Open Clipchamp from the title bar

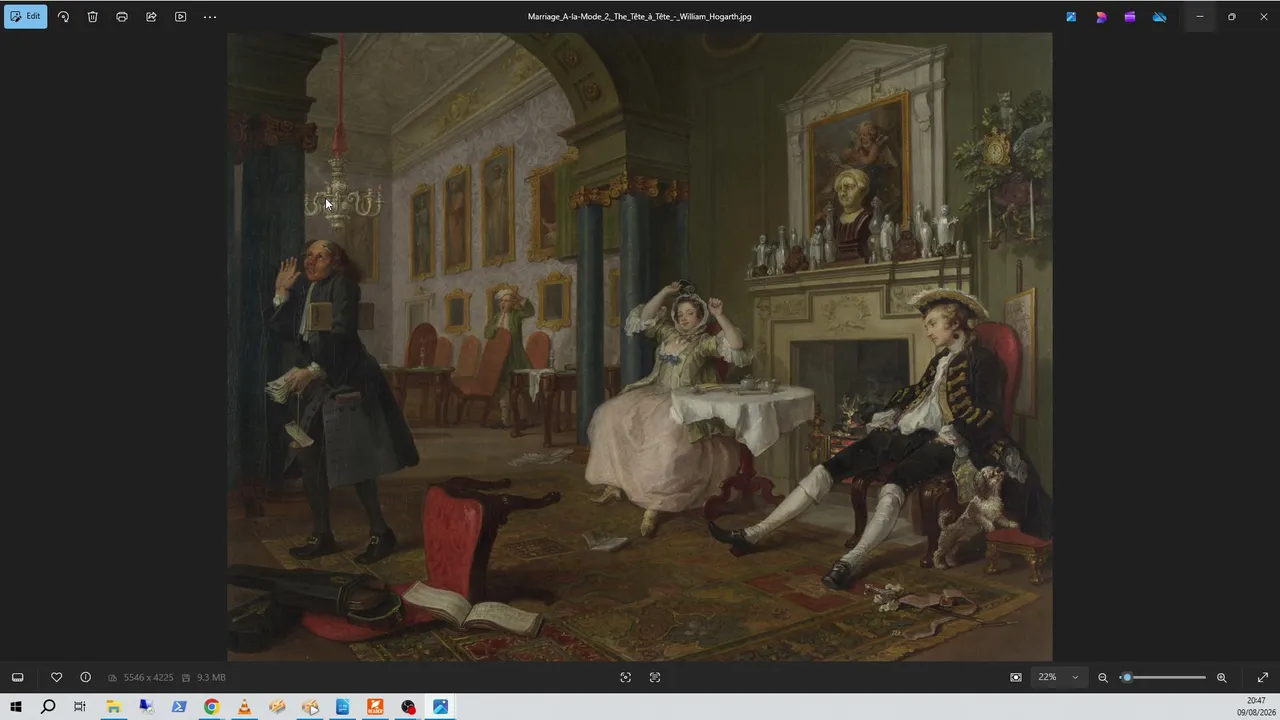click(1130, 17)
